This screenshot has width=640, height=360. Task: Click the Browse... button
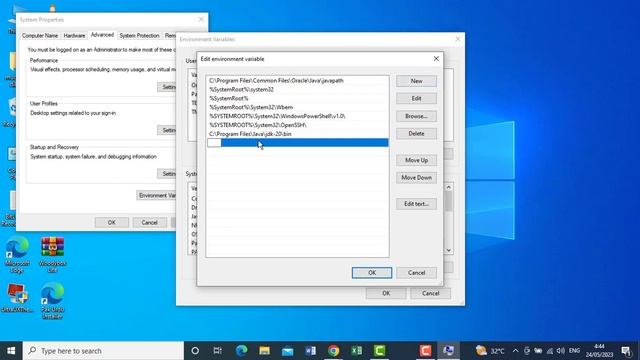coord(416,116)
